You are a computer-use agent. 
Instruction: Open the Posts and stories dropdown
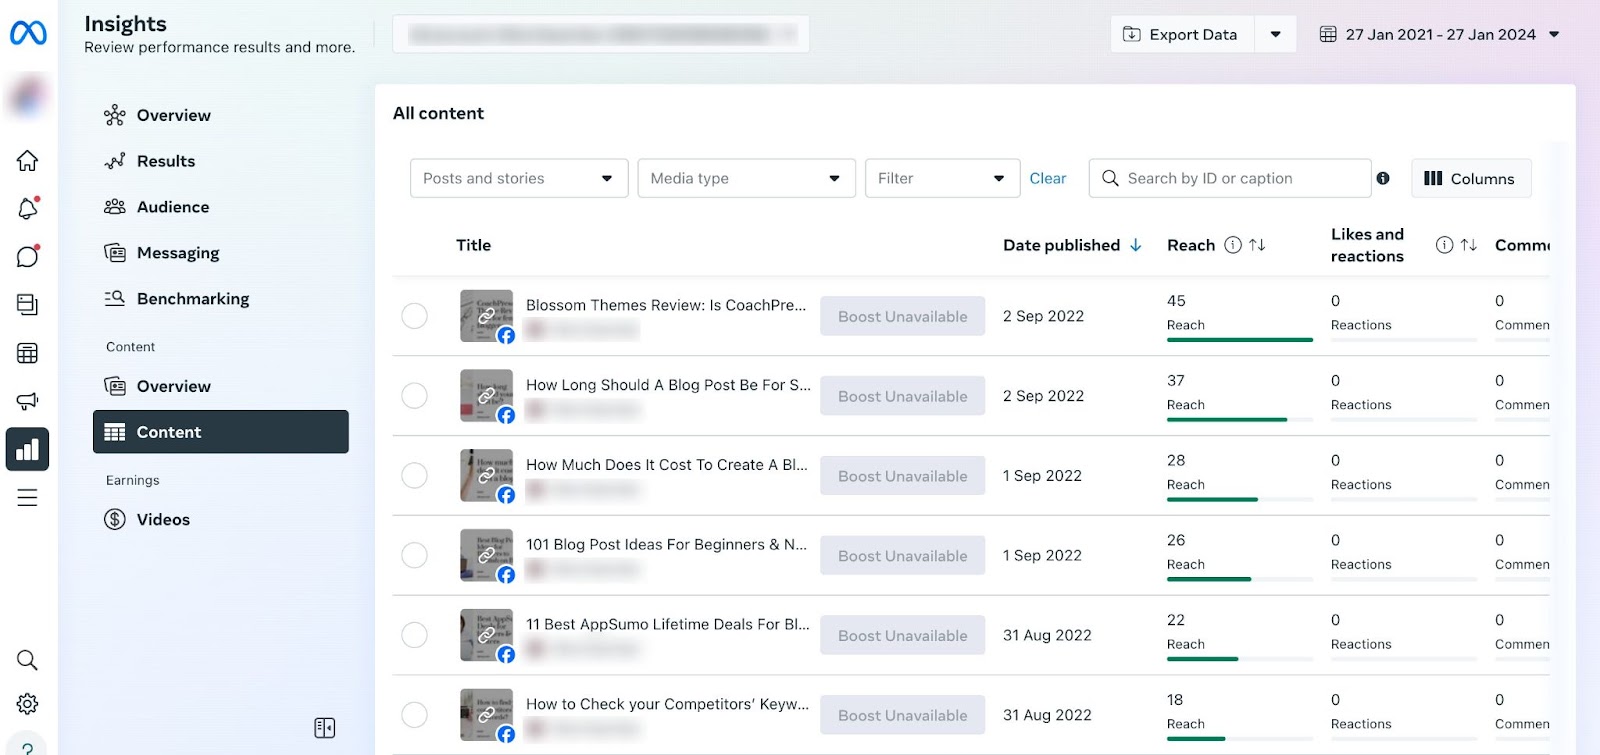coord(519,178)
